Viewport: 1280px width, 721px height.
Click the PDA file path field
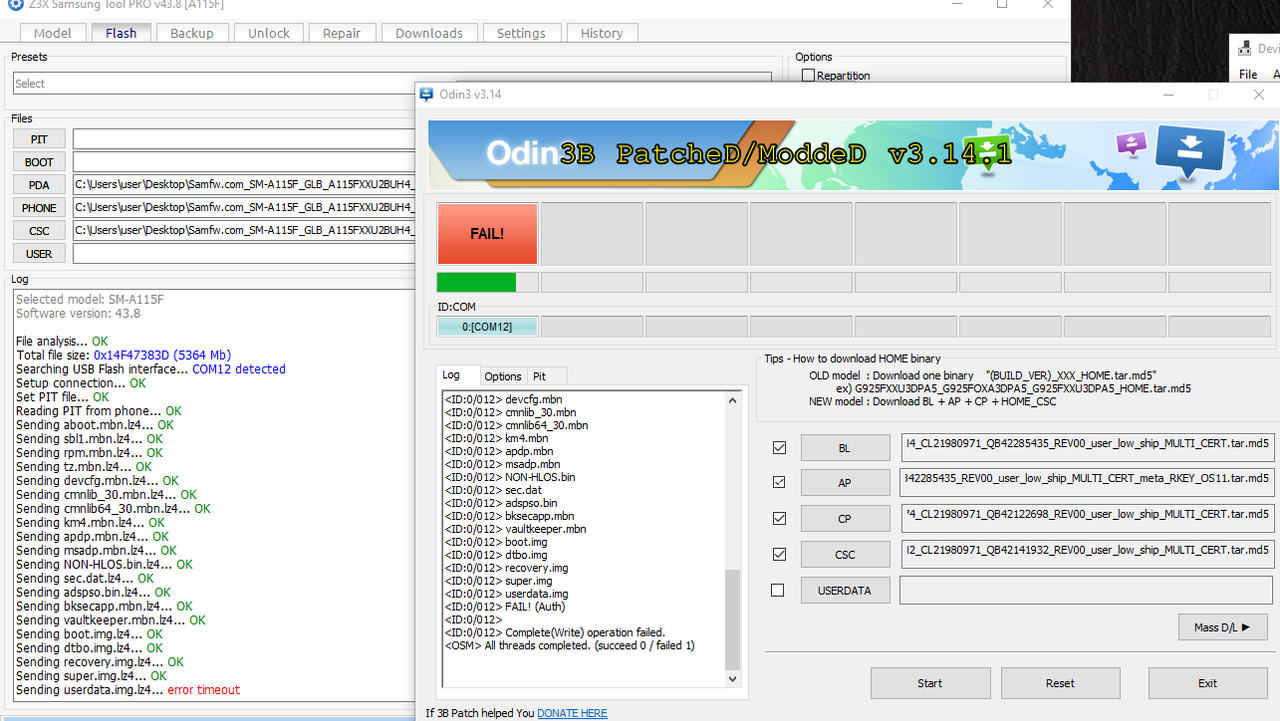point(244,185)
